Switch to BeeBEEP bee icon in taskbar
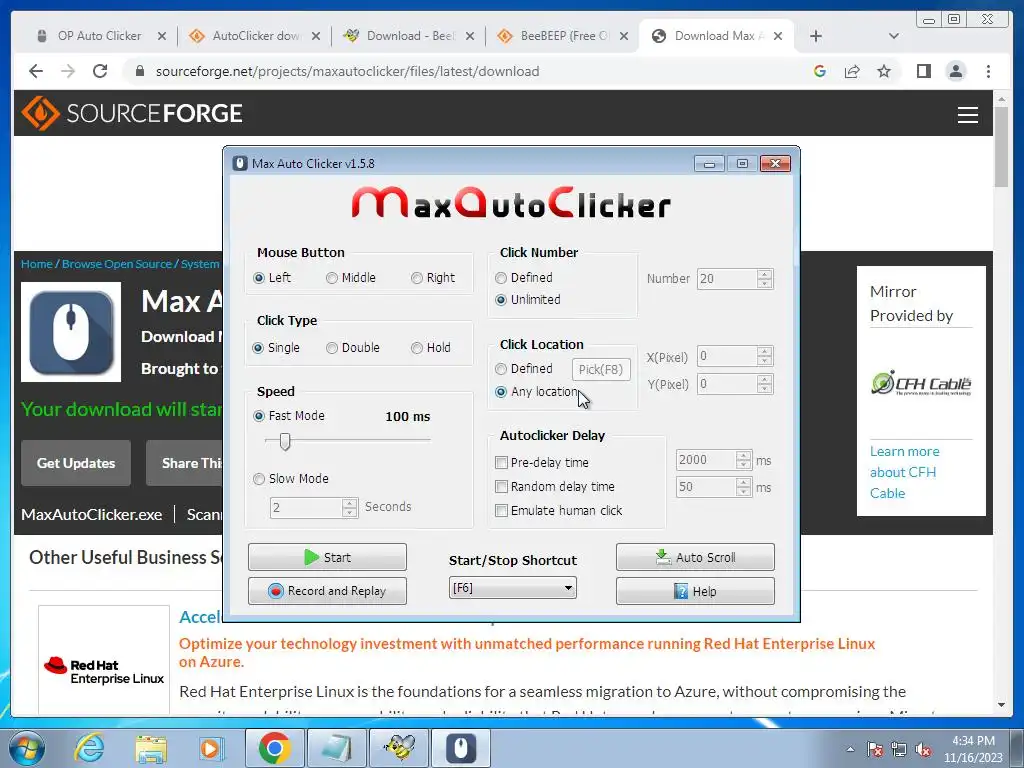This screenshot has width=1024, height=768. pos(399,748)
